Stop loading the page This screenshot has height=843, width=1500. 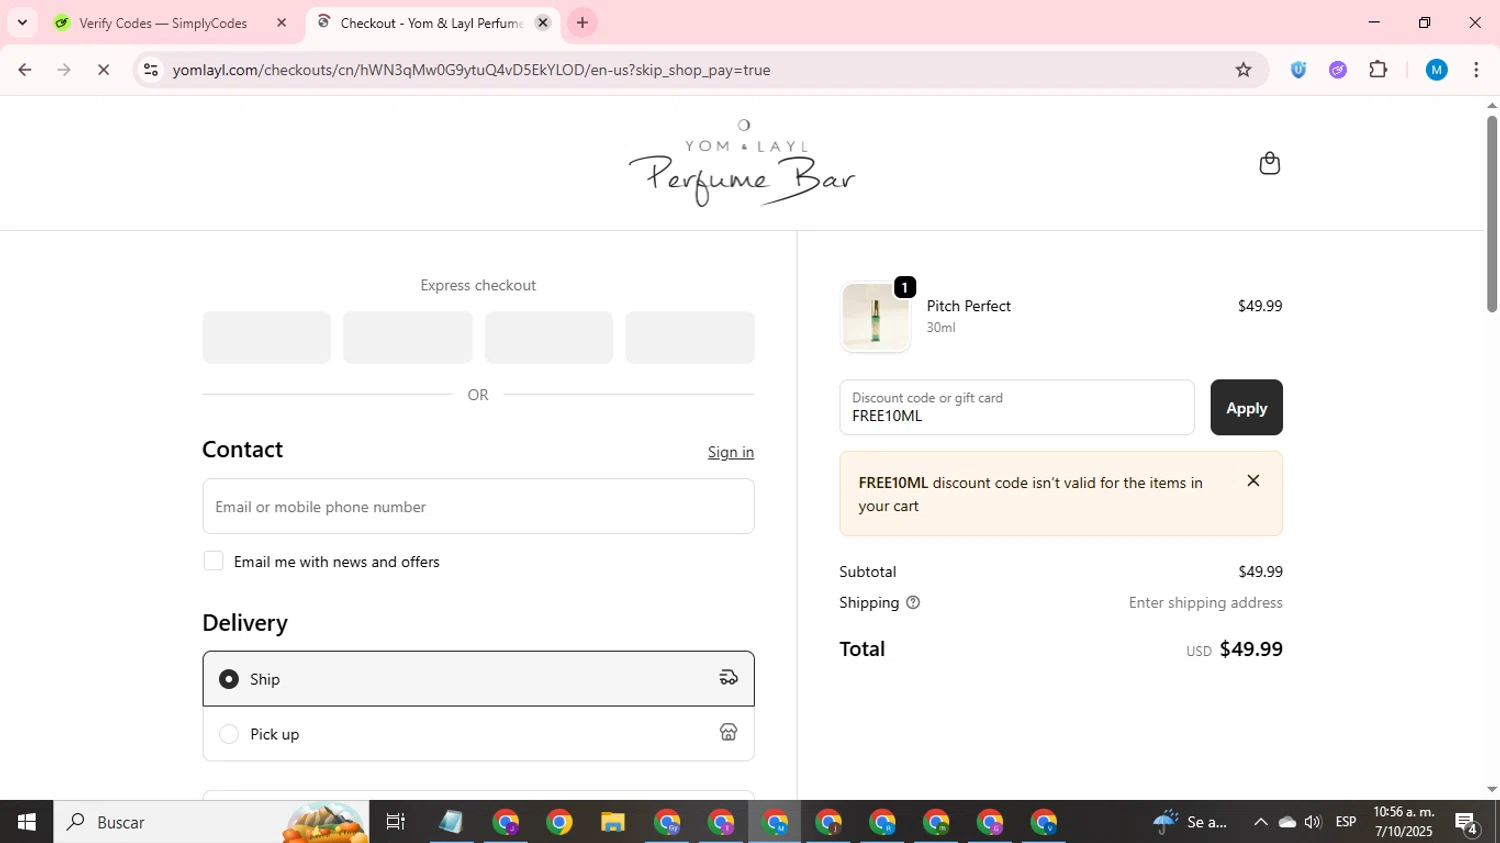(103, 70)
